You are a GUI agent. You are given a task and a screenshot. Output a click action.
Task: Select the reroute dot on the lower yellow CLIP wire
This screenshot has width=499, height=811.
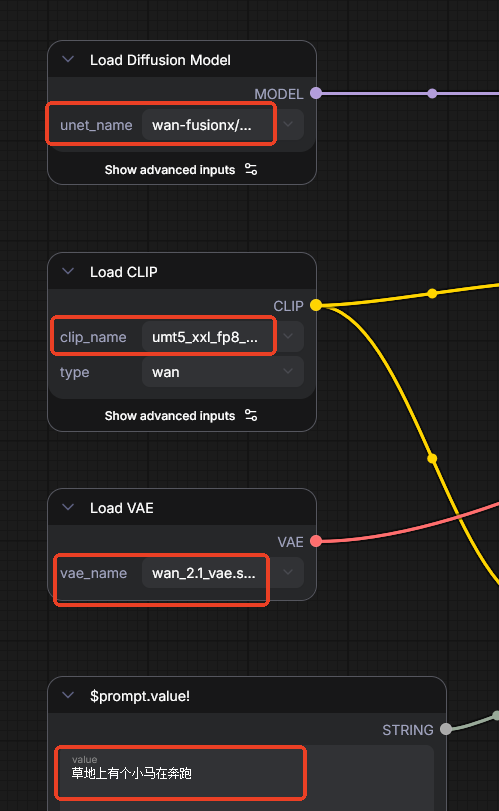[x=432, y=459]
